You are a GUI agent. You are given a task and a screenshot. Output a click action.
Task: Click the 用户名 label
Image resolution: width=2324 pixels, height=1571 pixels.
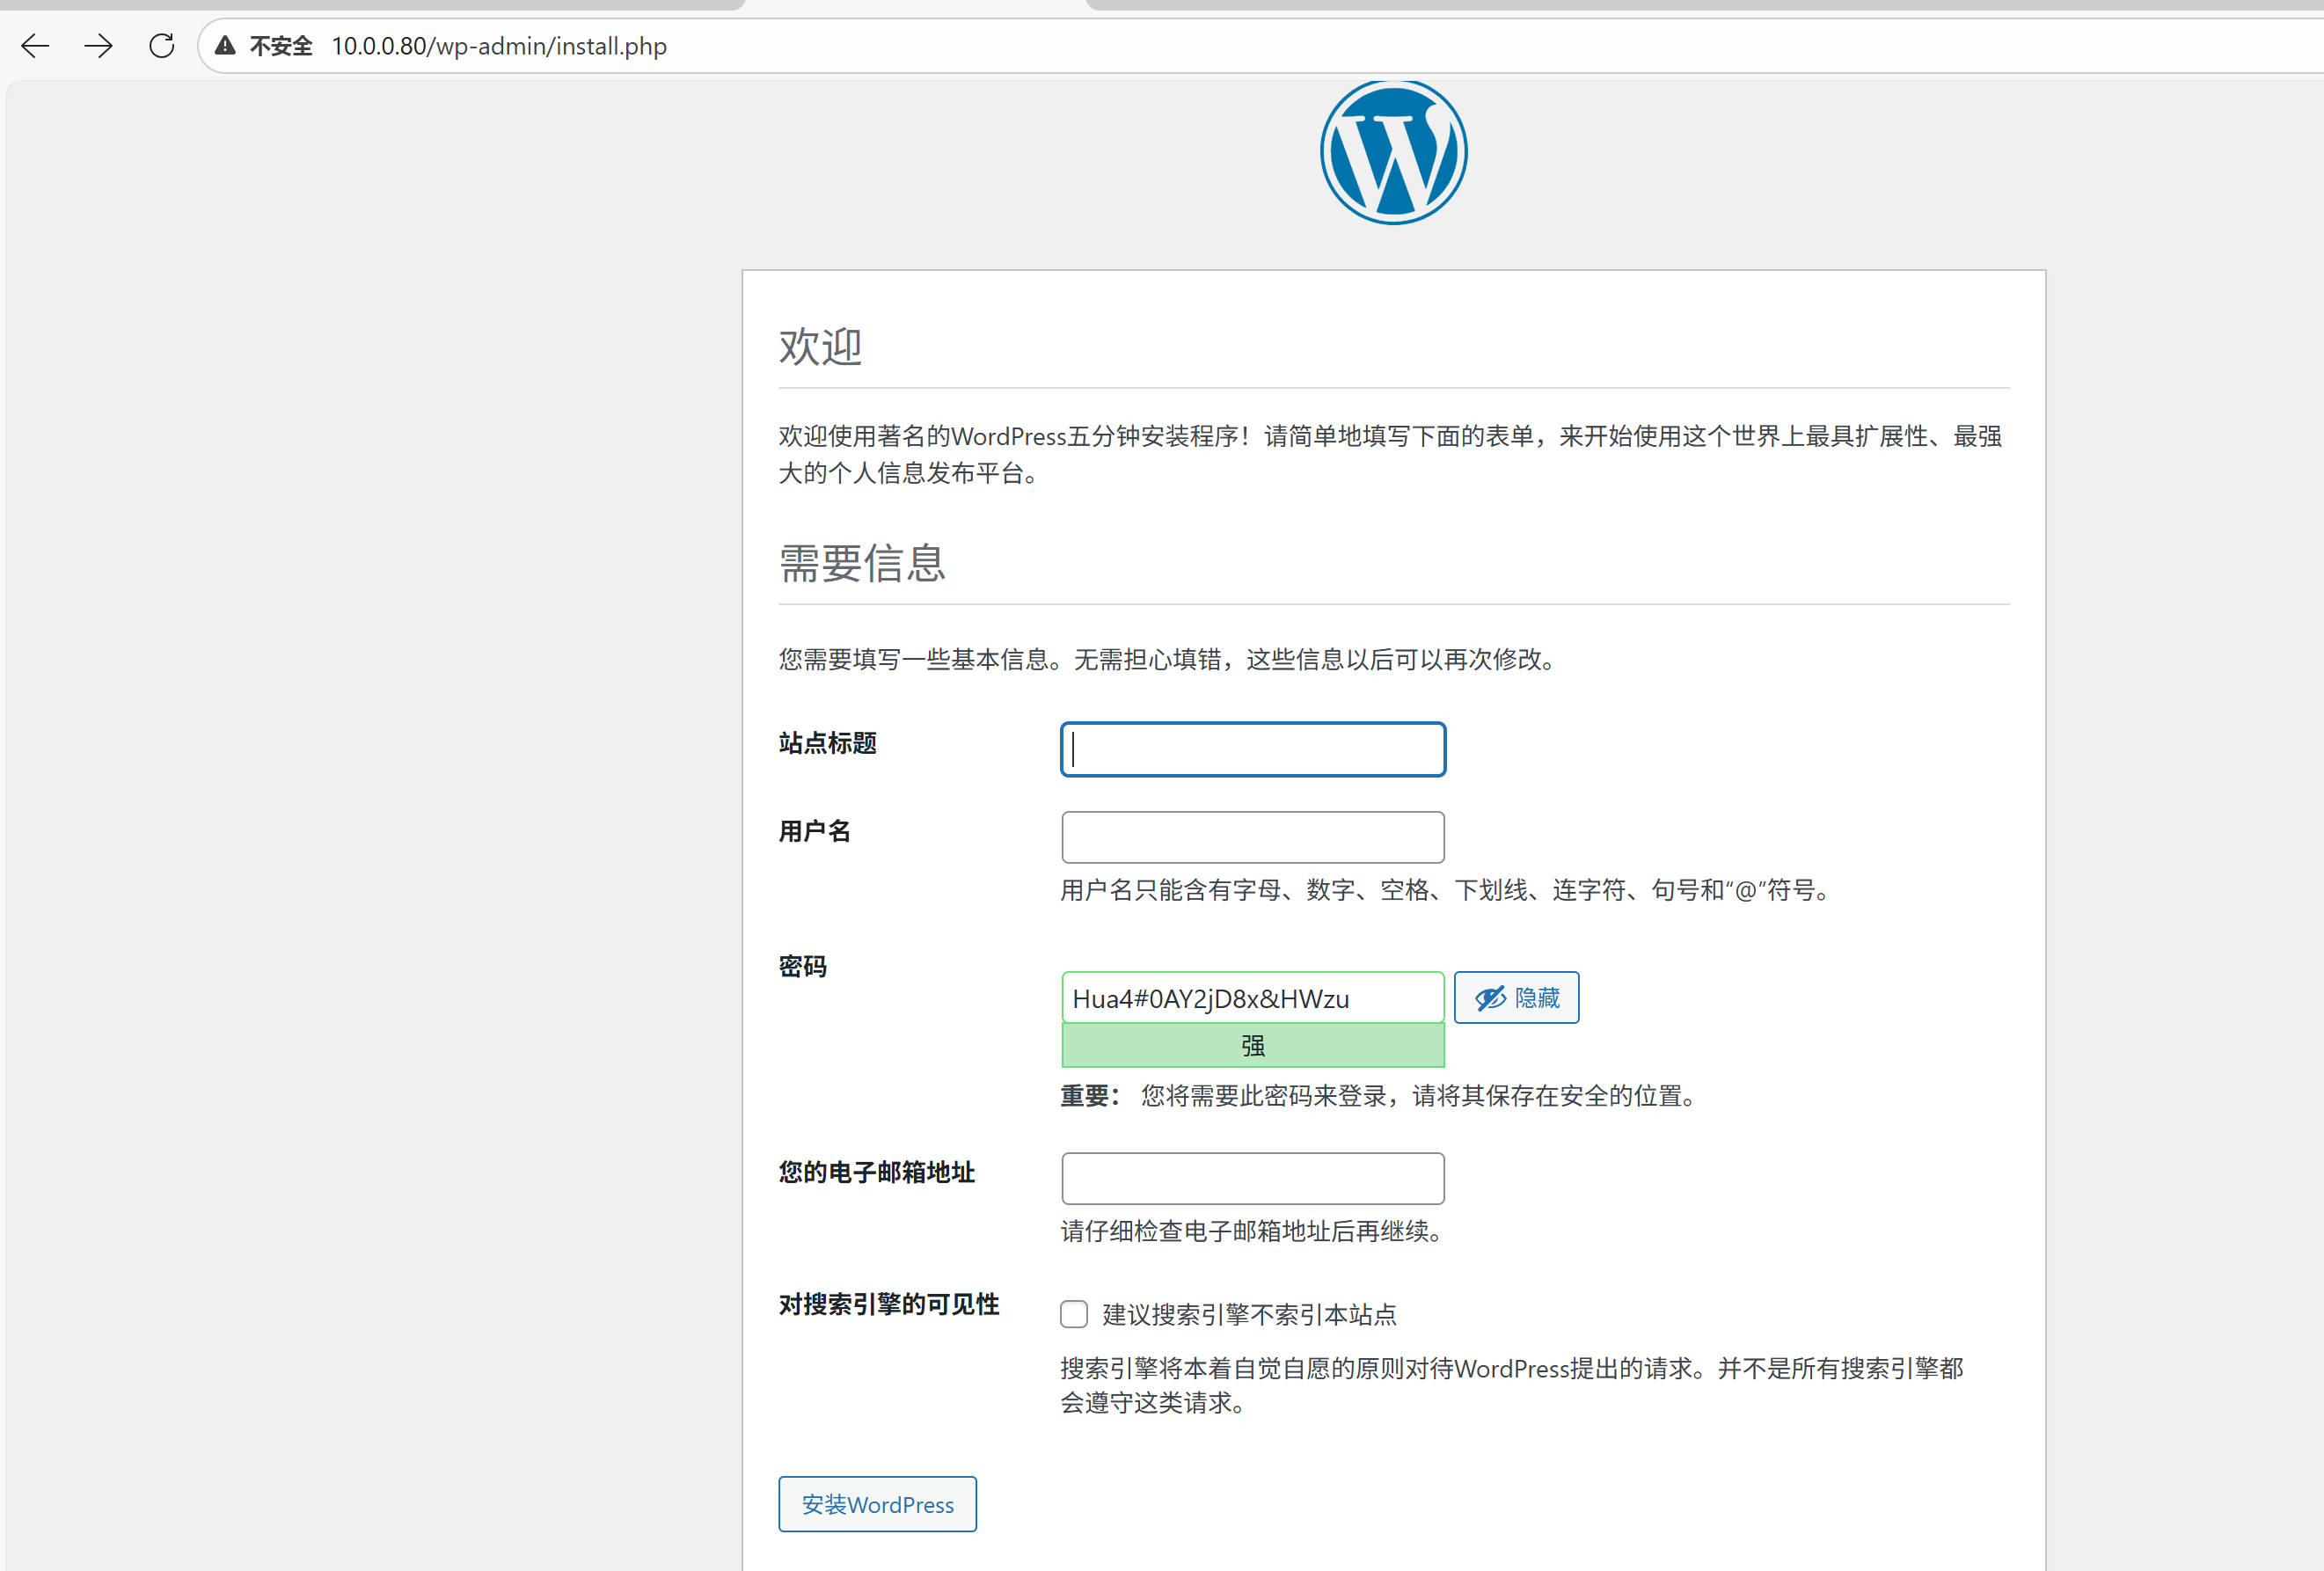pos(815,831)
